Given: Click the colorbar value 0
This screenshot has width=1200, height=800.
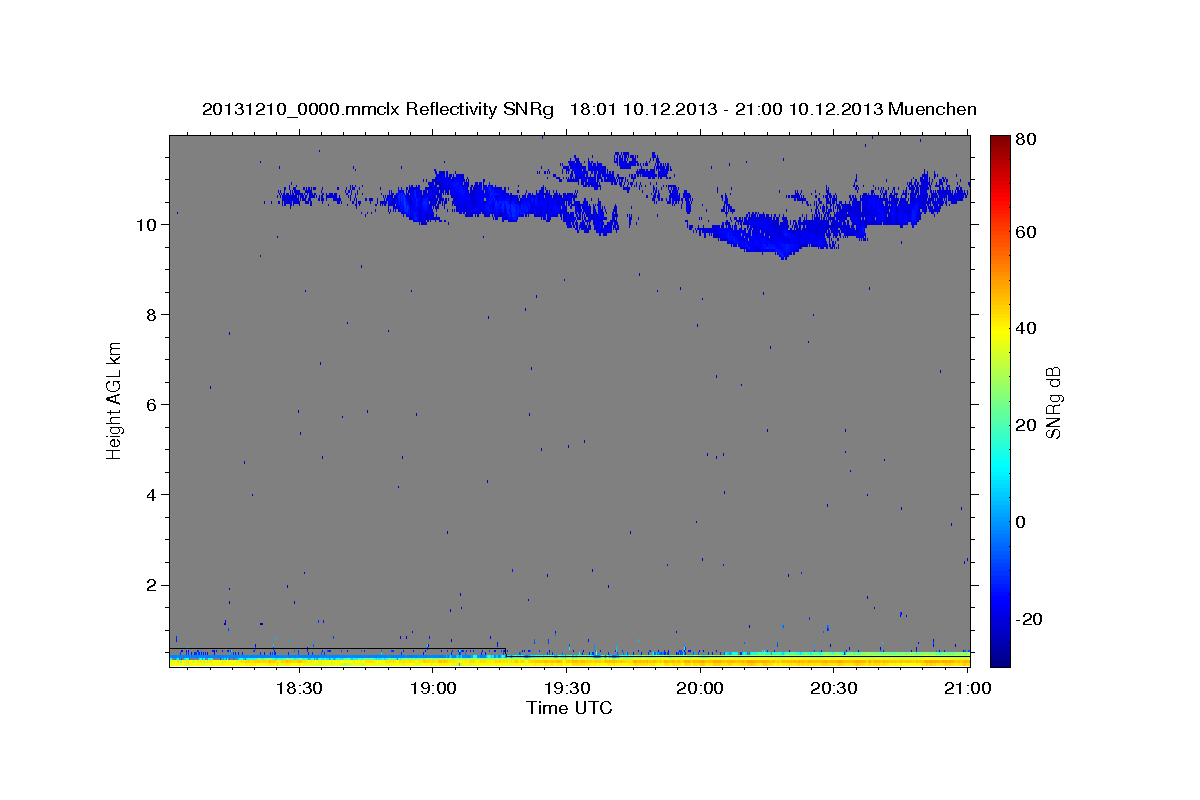Looking at the screenshot, I should point(1023,522).
